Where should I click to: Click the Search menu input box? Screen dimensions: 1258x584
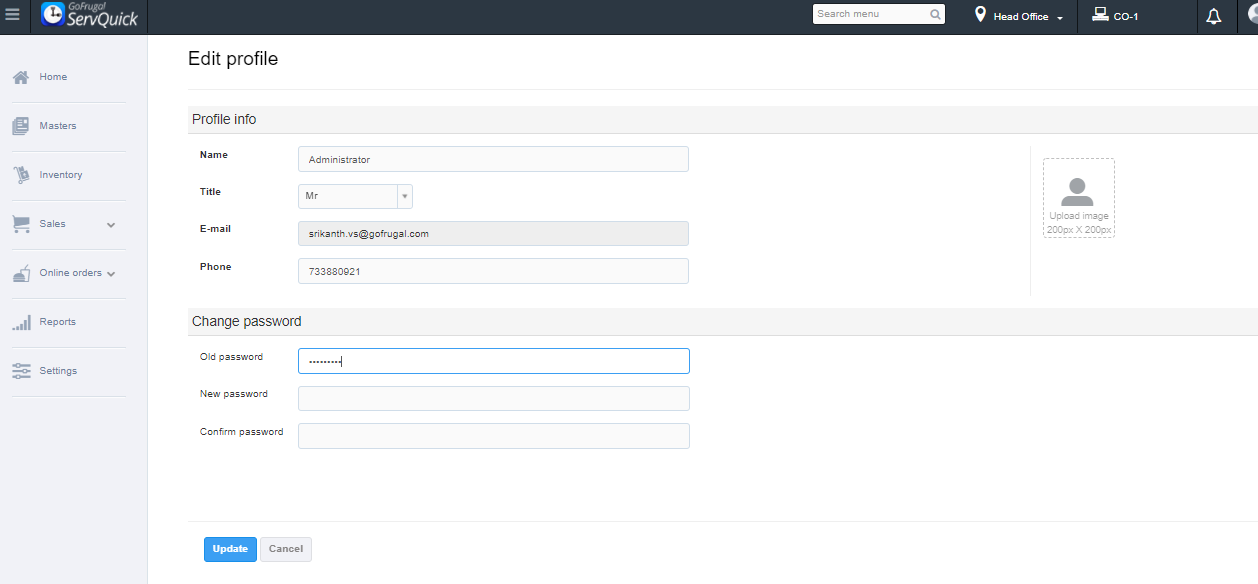pyautogui.click(x=870, y=15)
